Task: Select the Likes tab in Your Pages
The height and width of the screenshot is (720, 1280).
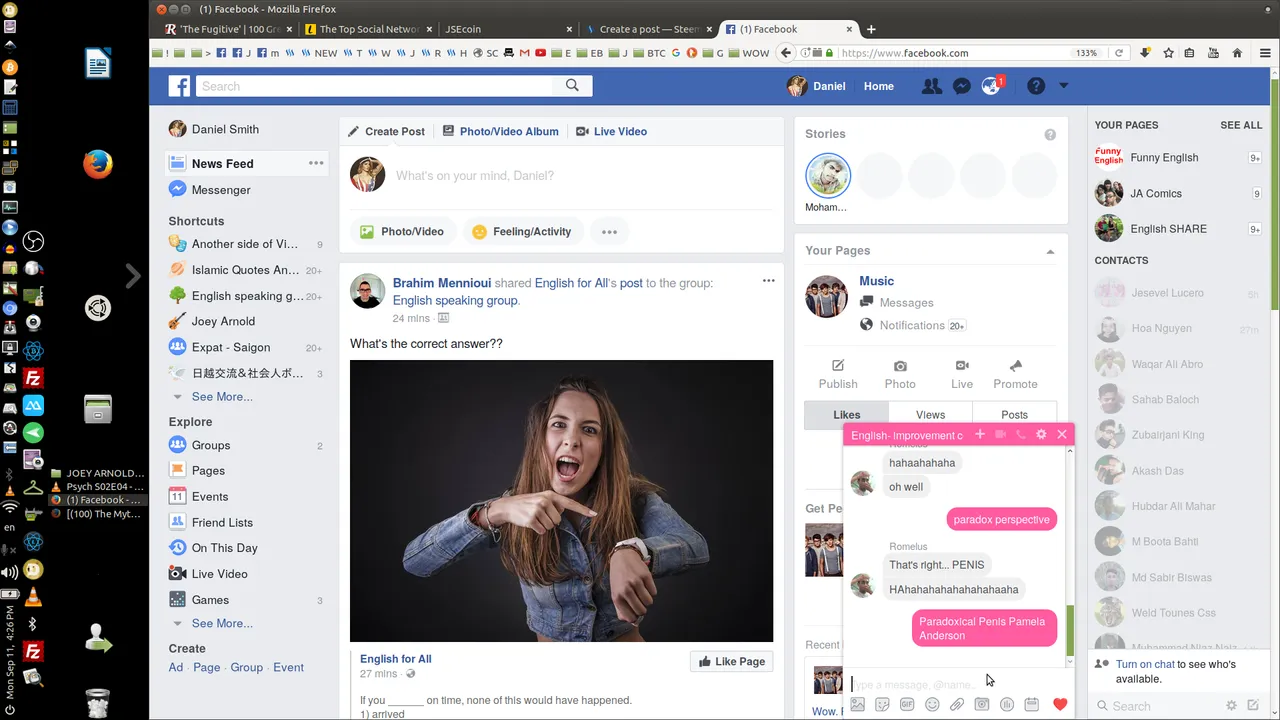Action: 847,414
